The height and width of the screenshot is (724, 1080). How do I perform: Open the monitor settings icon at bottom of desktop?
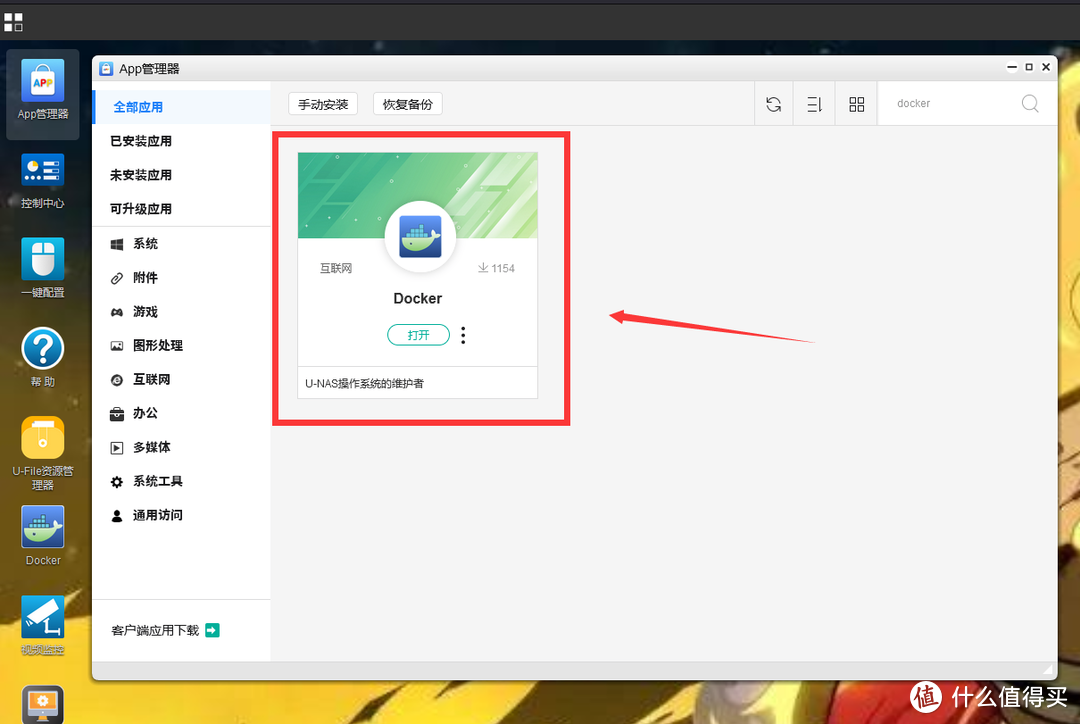(x=43, y=704)
